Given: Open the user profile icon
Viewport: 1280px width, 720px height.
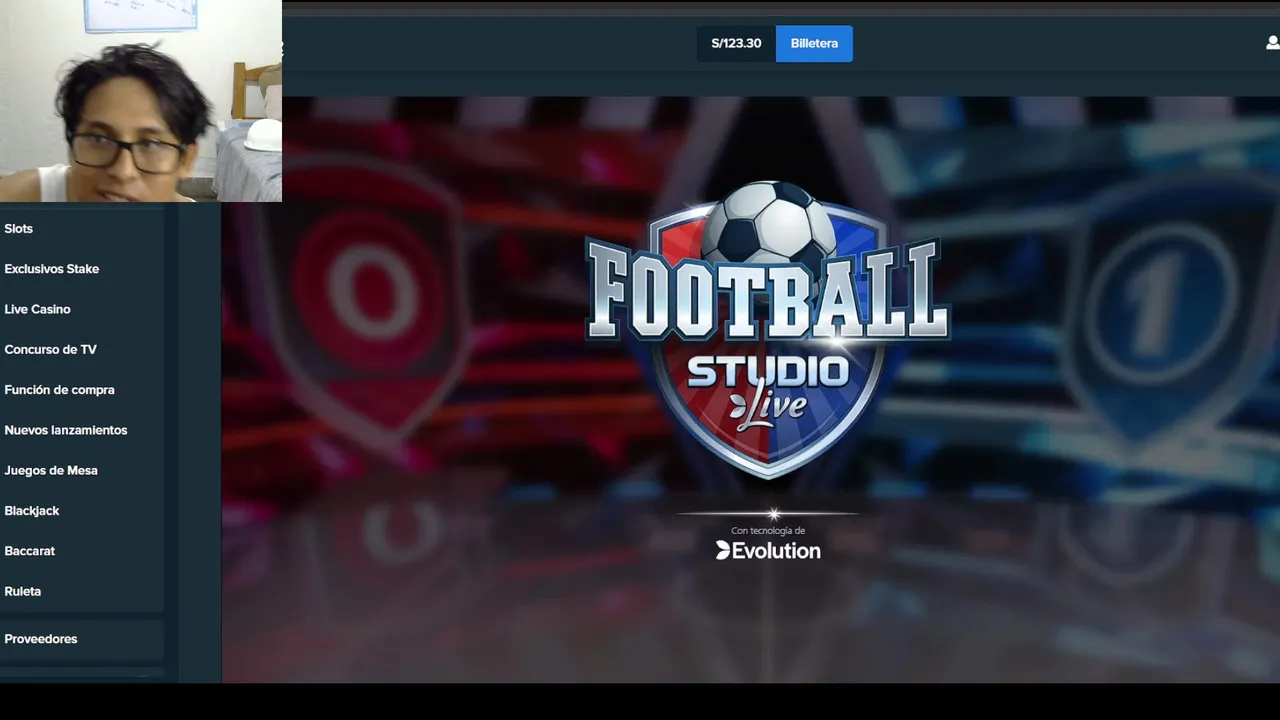Looking at the screenshot, I should (1272, 43).
